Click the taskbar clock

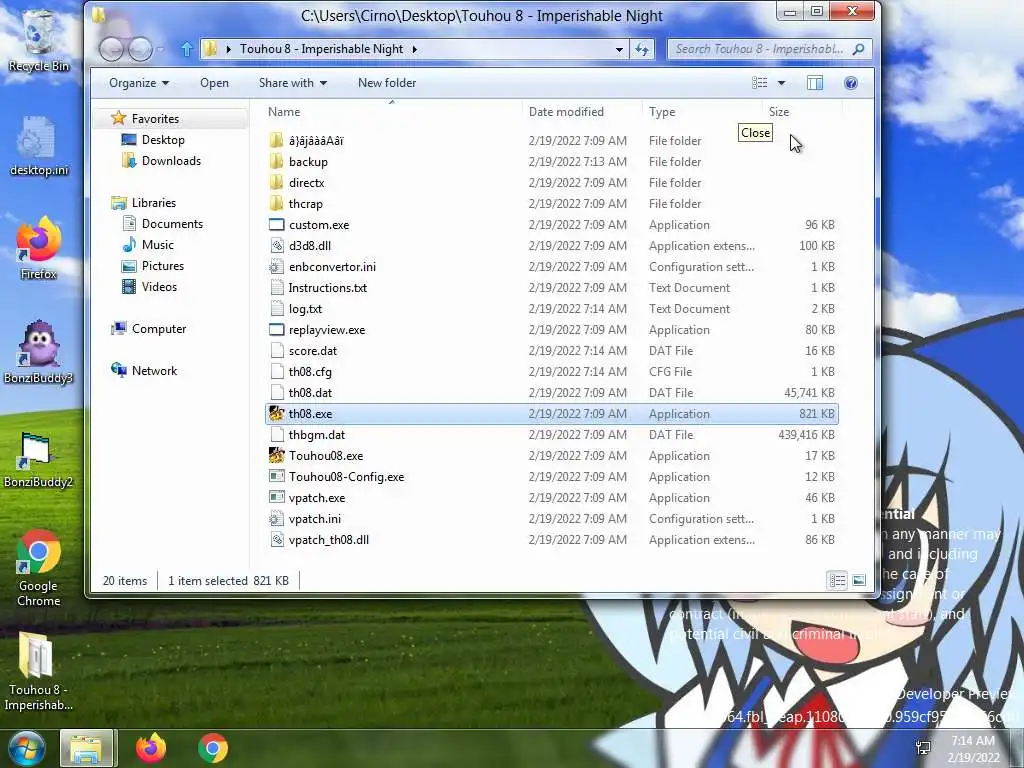973,748
